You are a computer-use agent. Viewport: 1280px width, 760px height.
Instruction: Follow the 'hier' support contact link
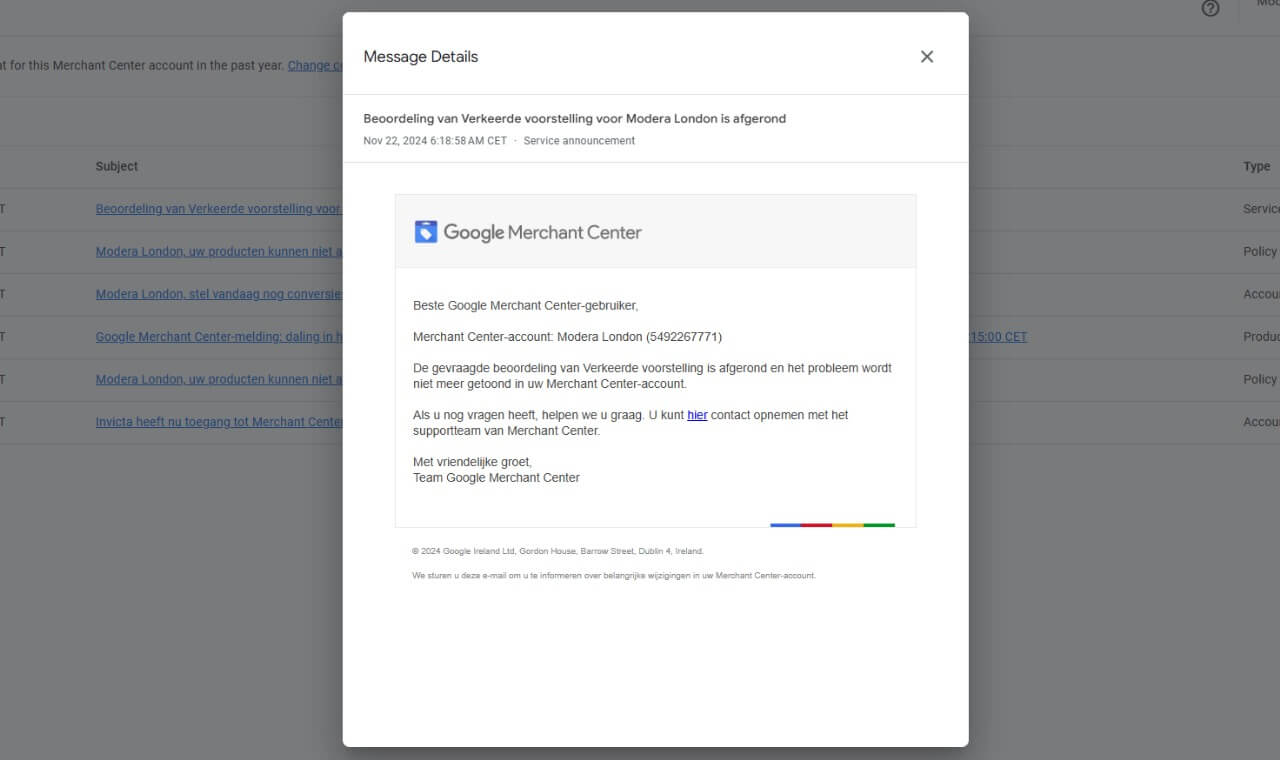pyautogui.click(x=697, y=415)
